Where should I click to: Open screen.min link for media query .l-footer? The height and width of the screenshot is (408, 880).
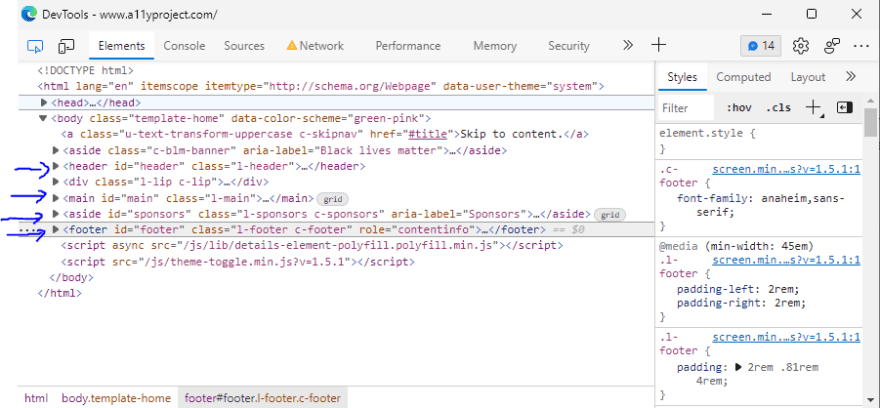[786, 260]
